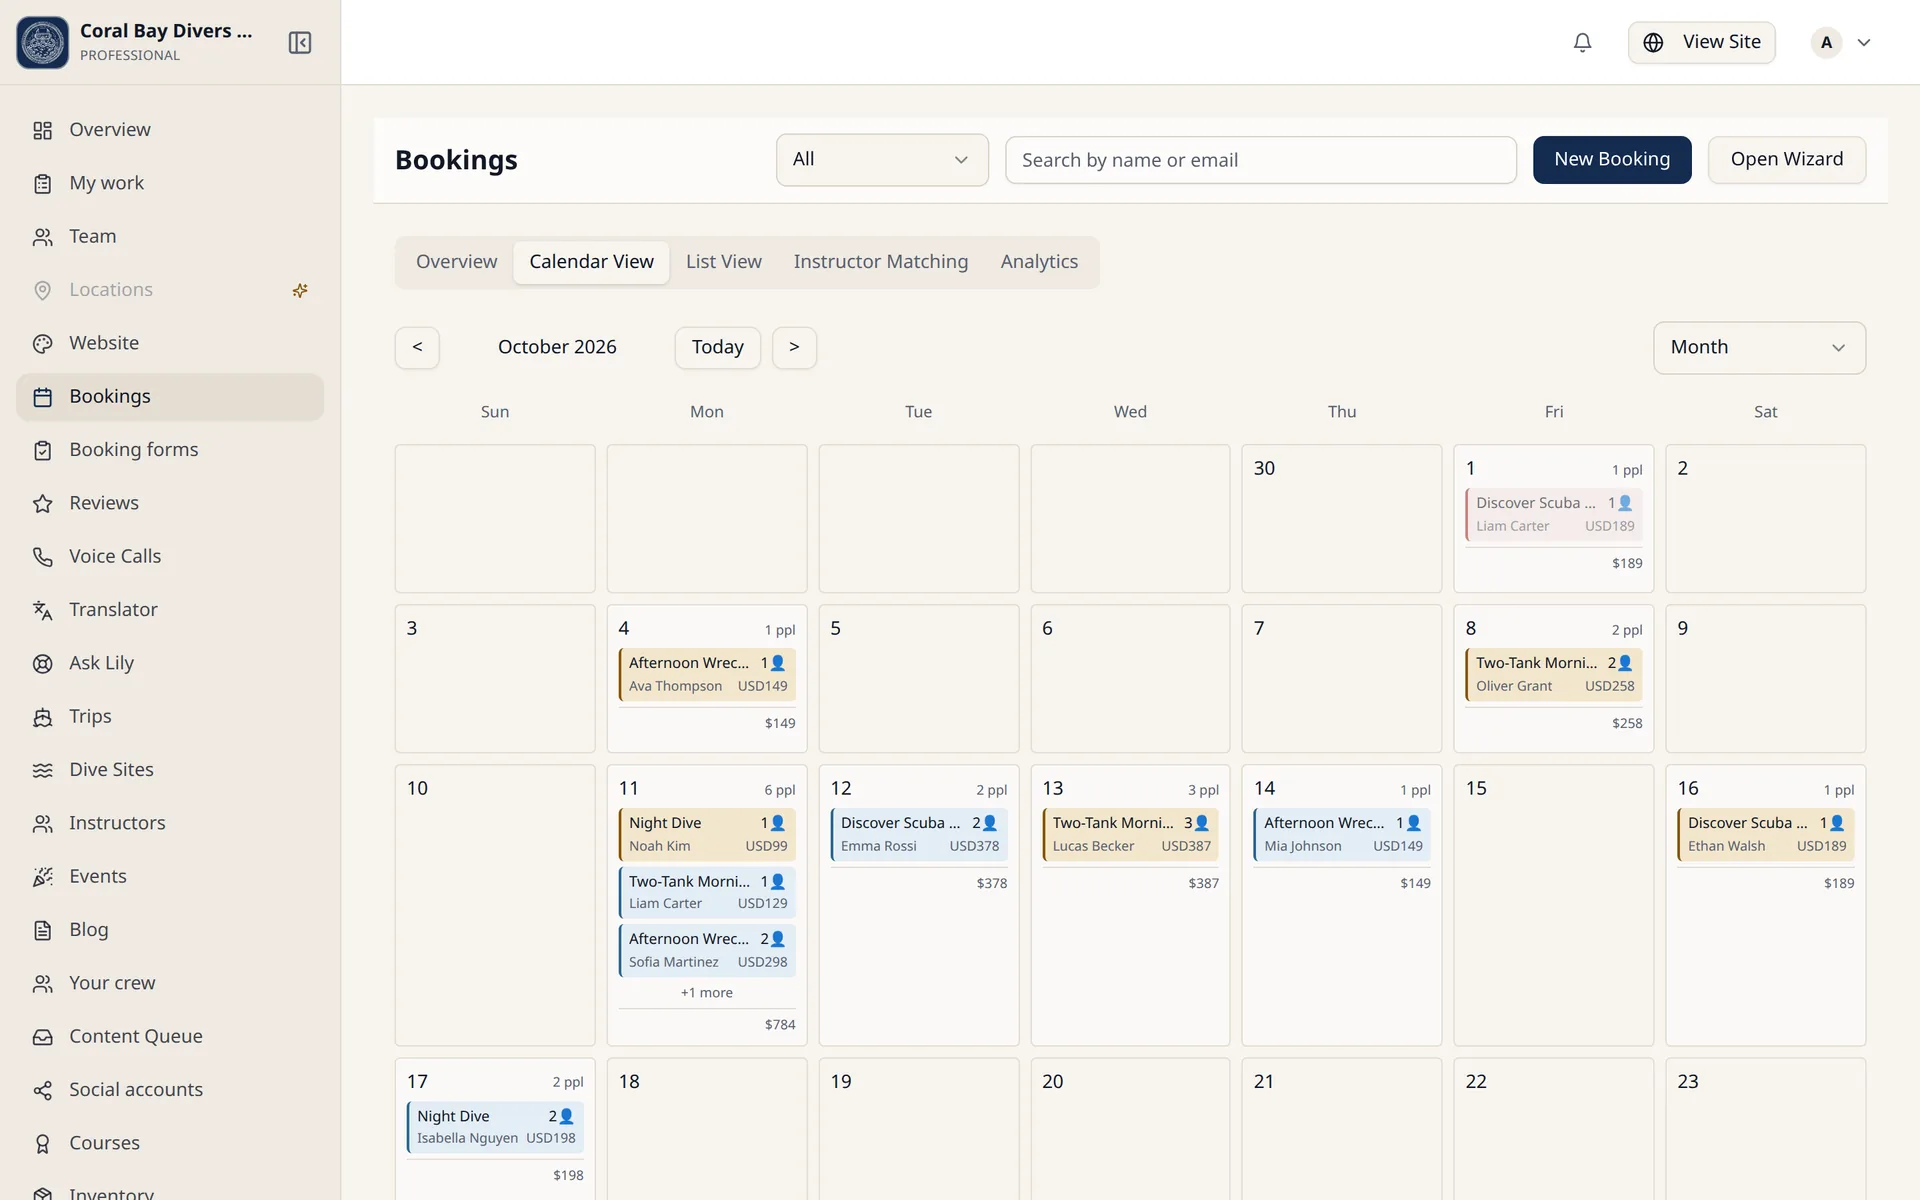Go to Today in calendar

point(717,347)
